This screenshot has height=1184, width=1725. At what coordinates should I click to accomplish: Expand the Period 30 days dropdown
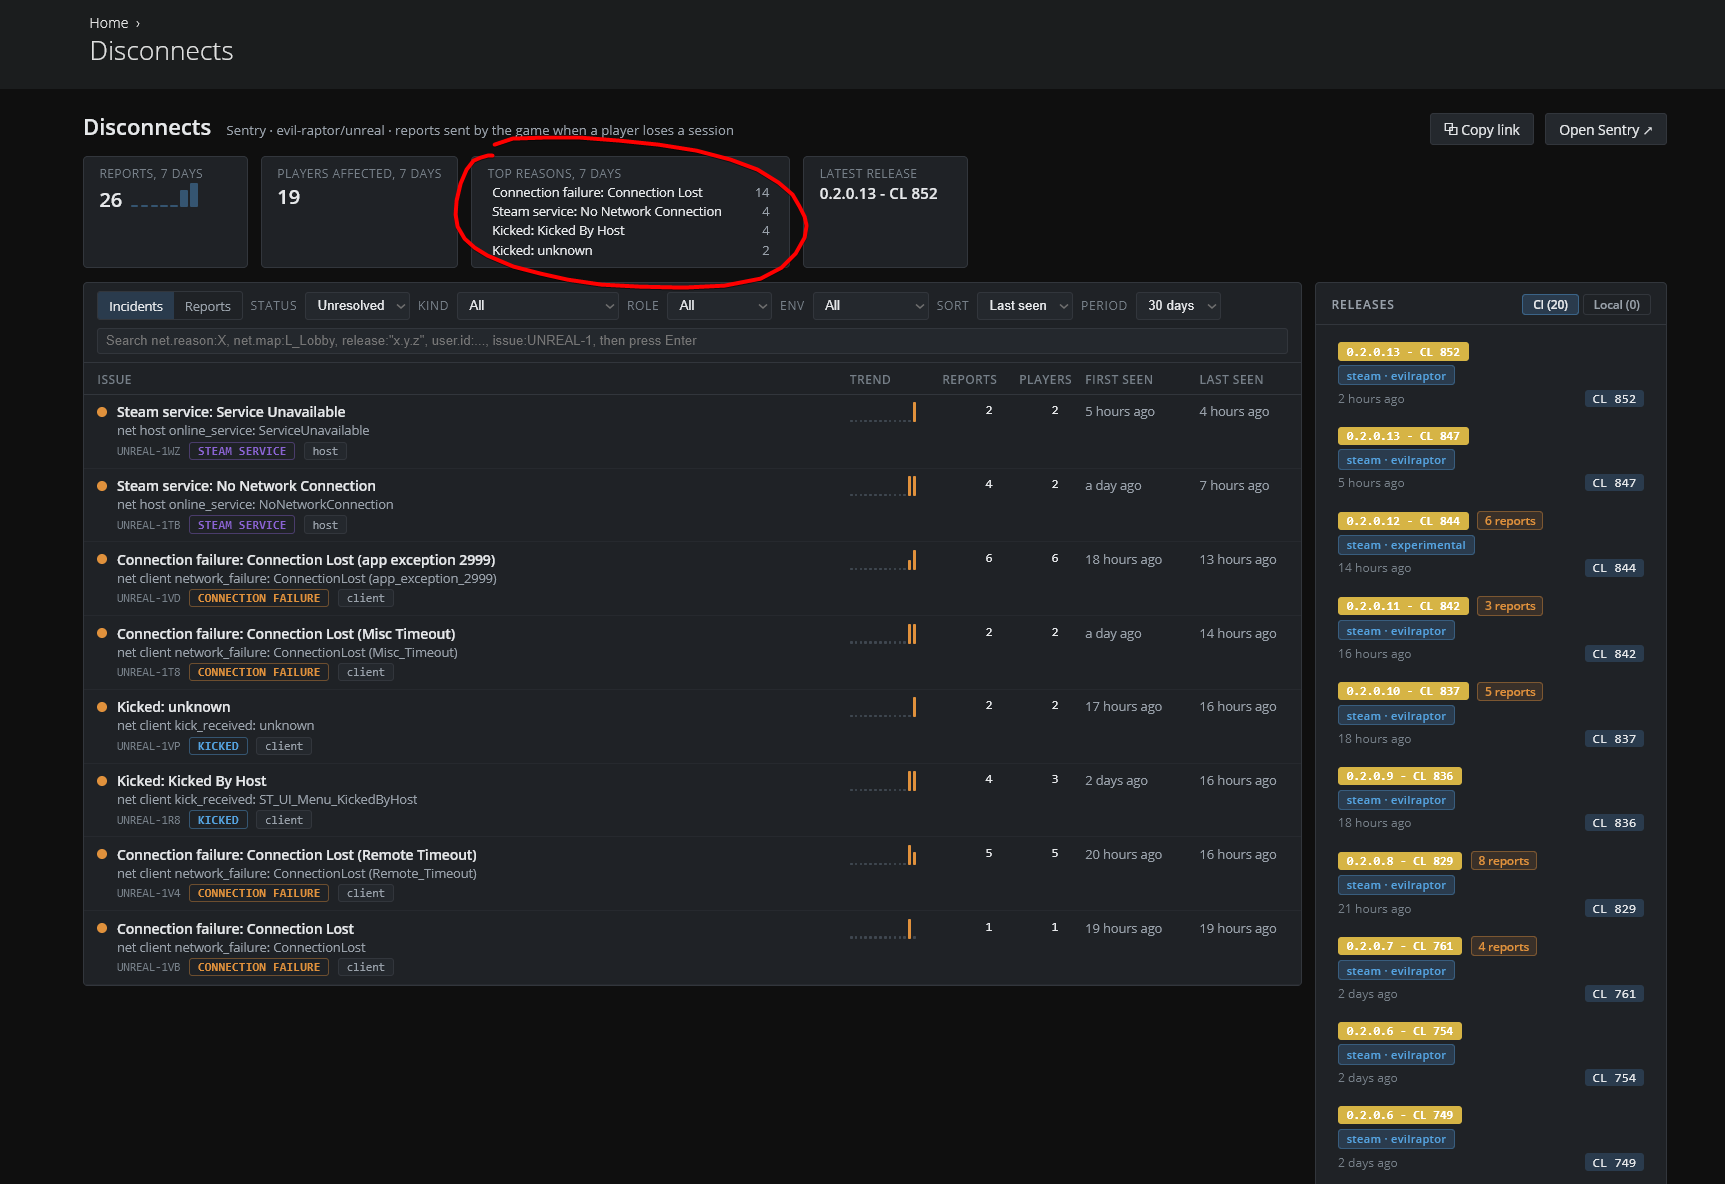(x=1179, y=306)
